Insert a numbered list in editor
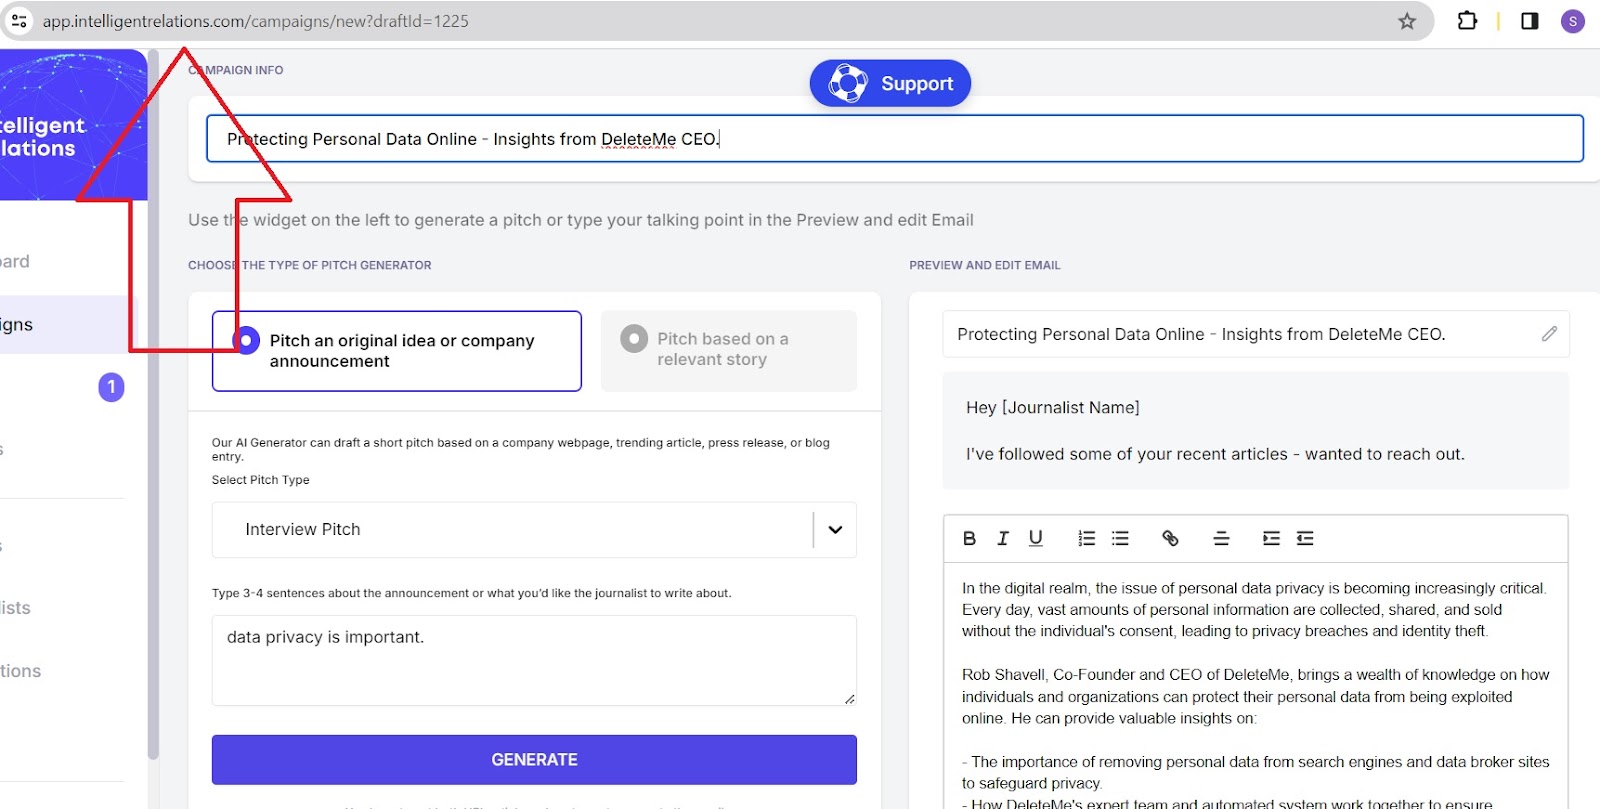Image resolution: width=1600 pixels, height=809 pixels. [1086, 538]
